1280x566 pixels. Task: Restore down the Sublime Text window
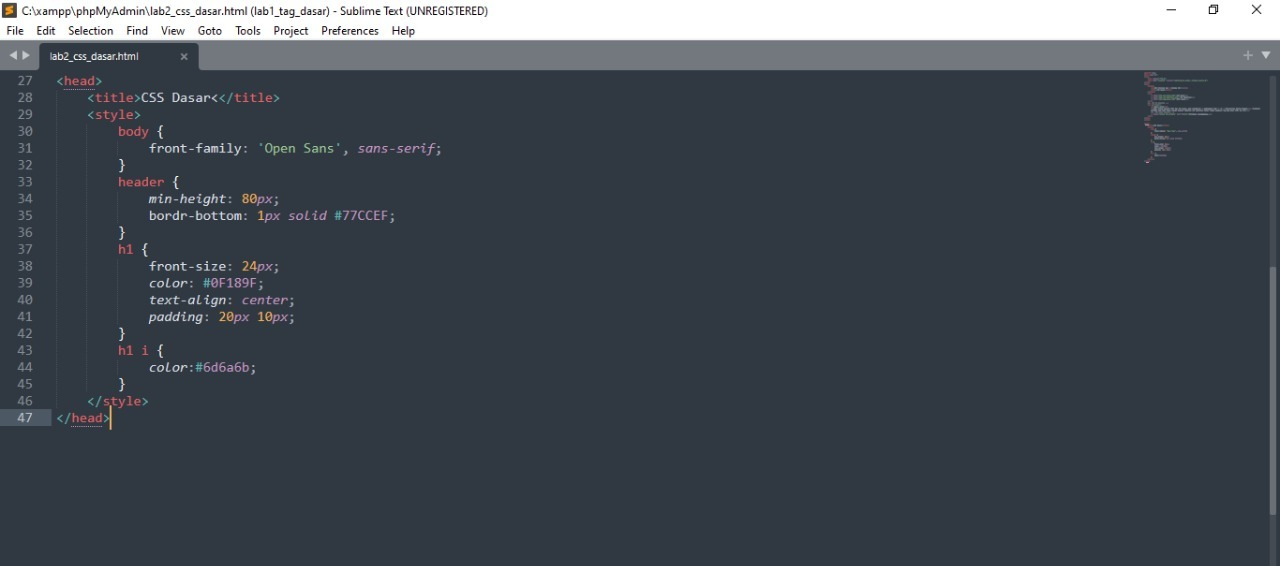(1214, 10)
